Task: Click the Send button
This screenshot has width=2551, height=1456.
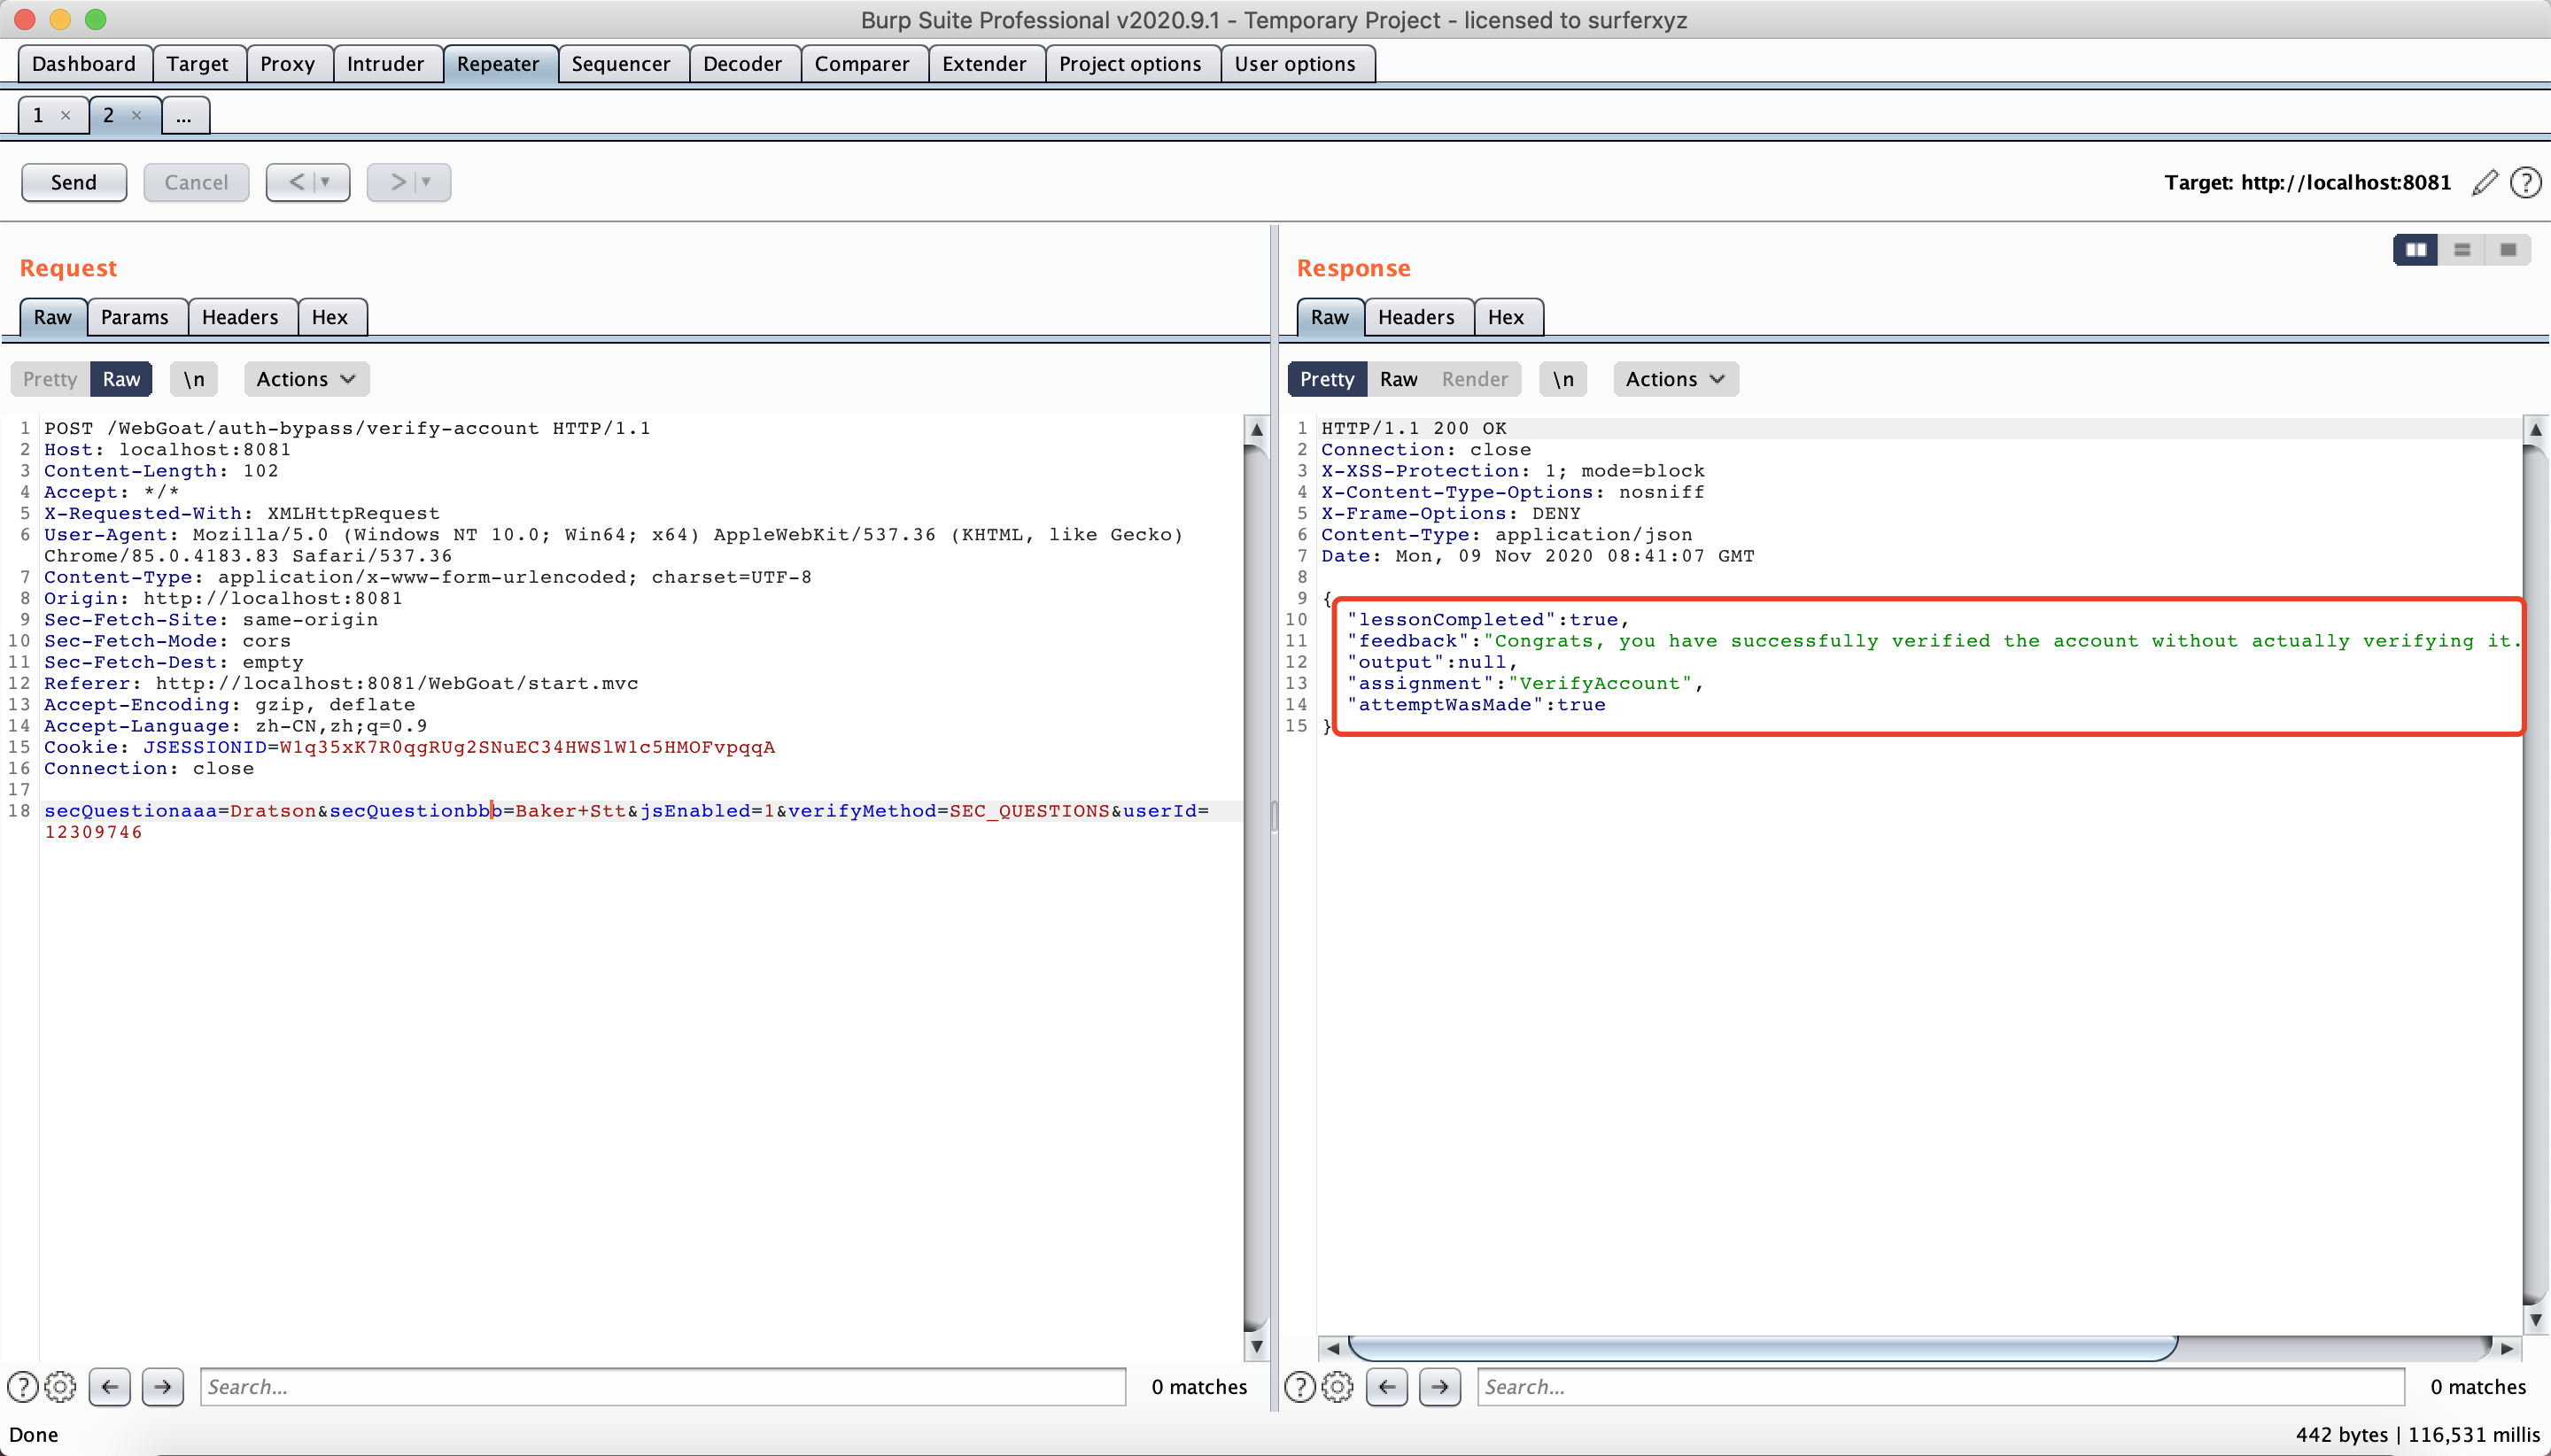Action: click(x=74, y=182)
